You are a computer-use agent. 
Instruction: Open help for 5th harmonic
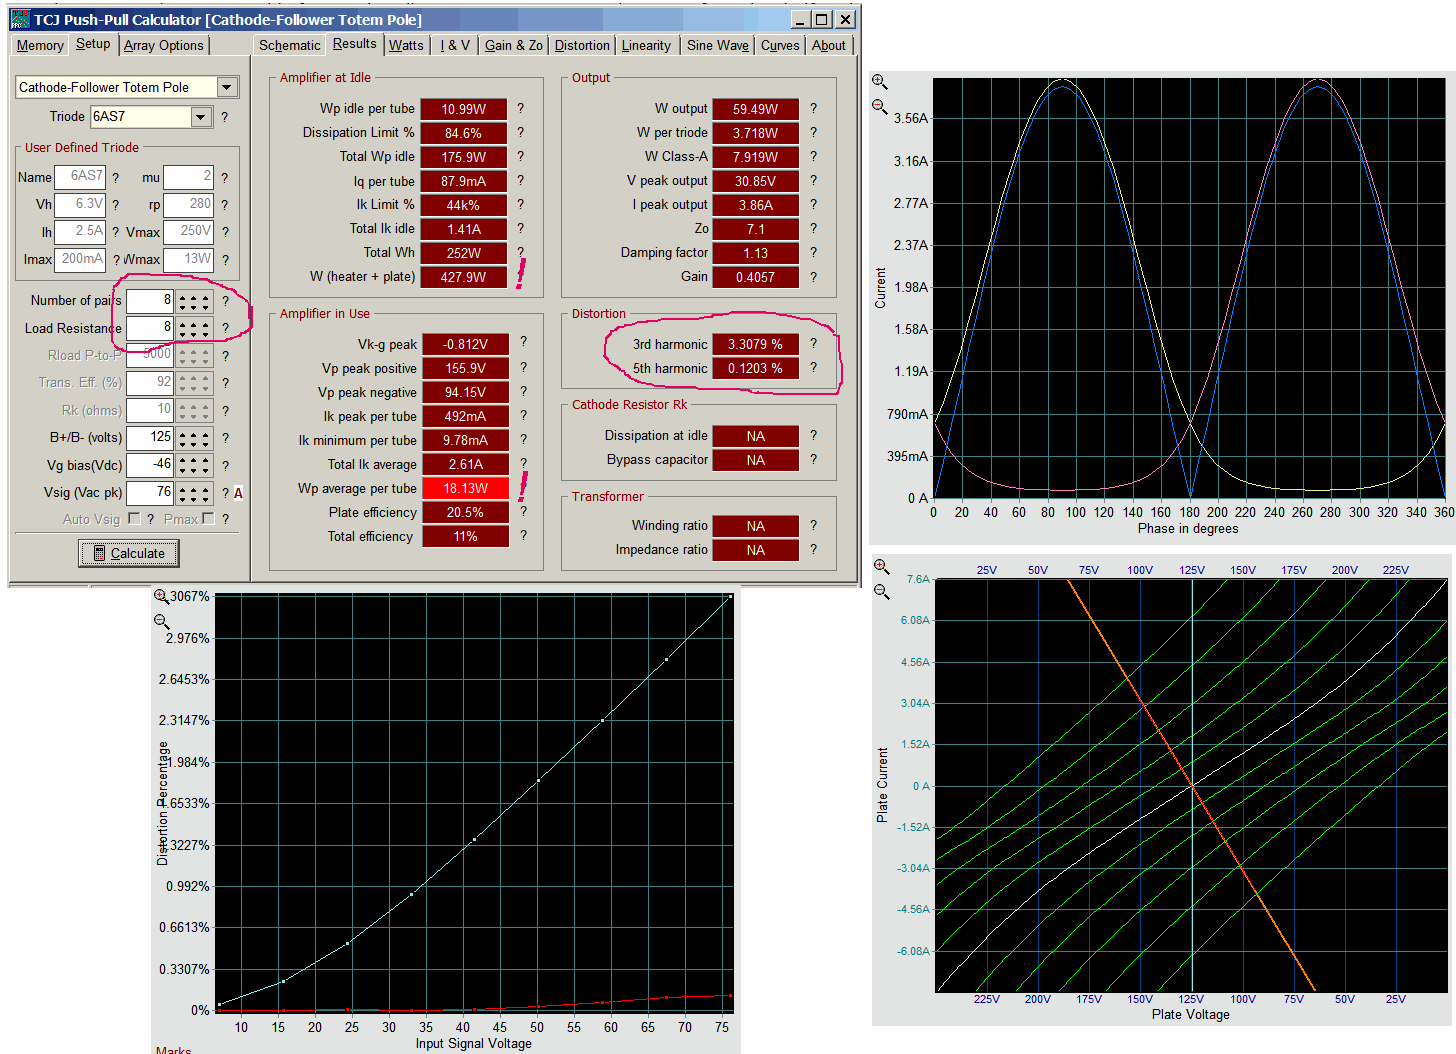tap(813, 367)
